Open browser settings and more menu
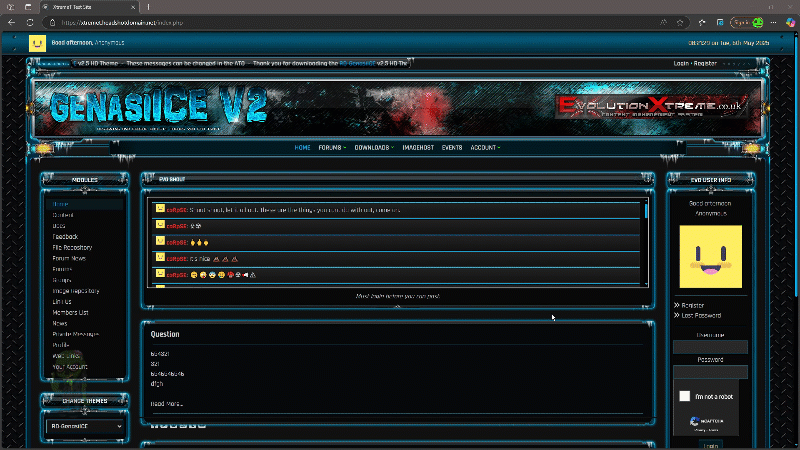 [x=773, y=22]
